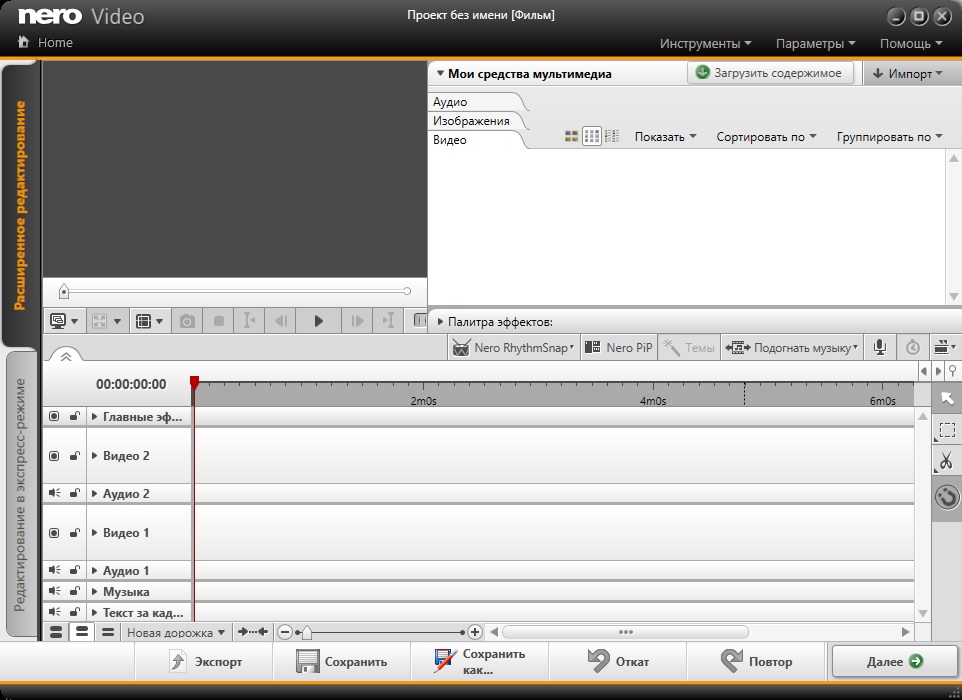Click the marker pin icon above timeline
Viewport: 962px width, 700px height.
(x=952, y=371)
